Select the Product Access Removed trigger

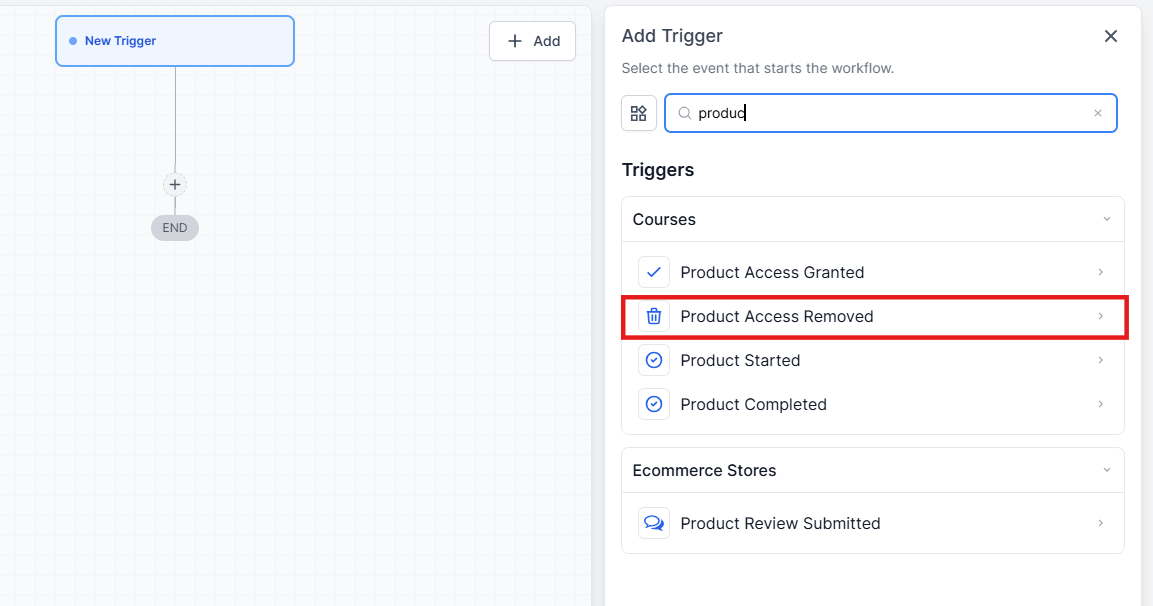click(x=777, y=316)
